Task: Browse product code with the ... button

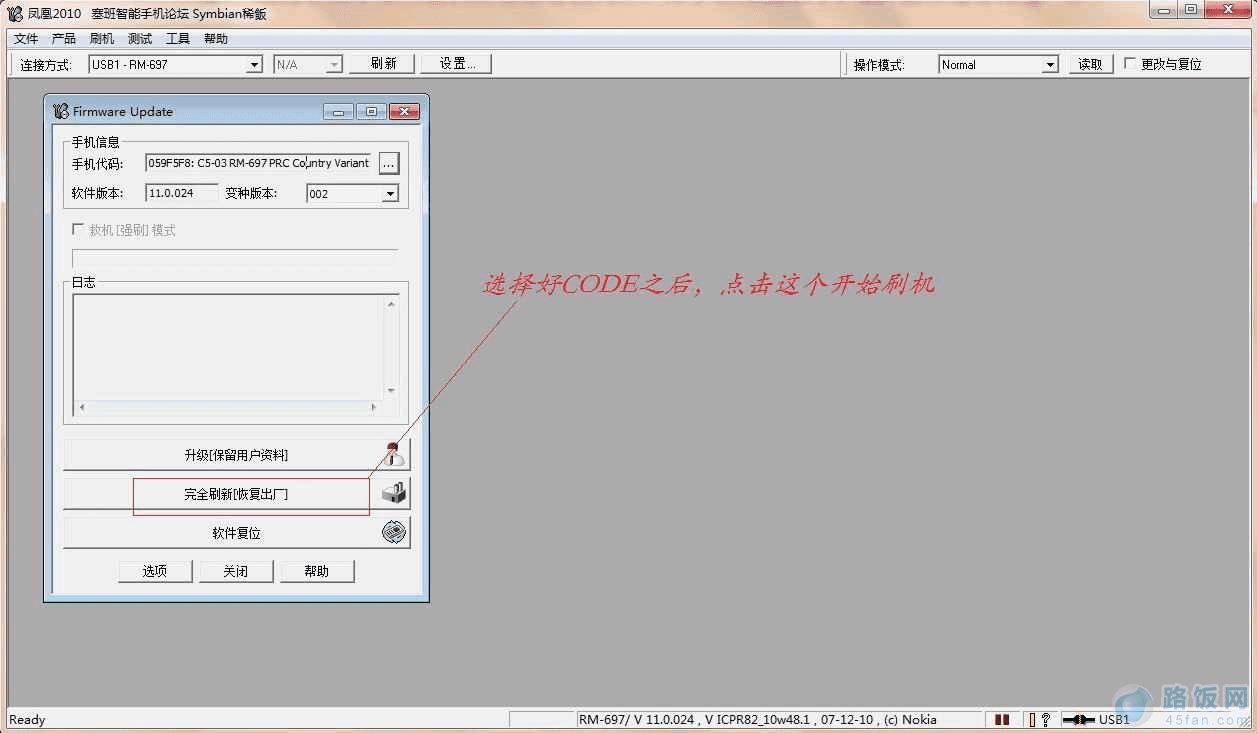Action: pyautogui.click(x=389, y=163)
